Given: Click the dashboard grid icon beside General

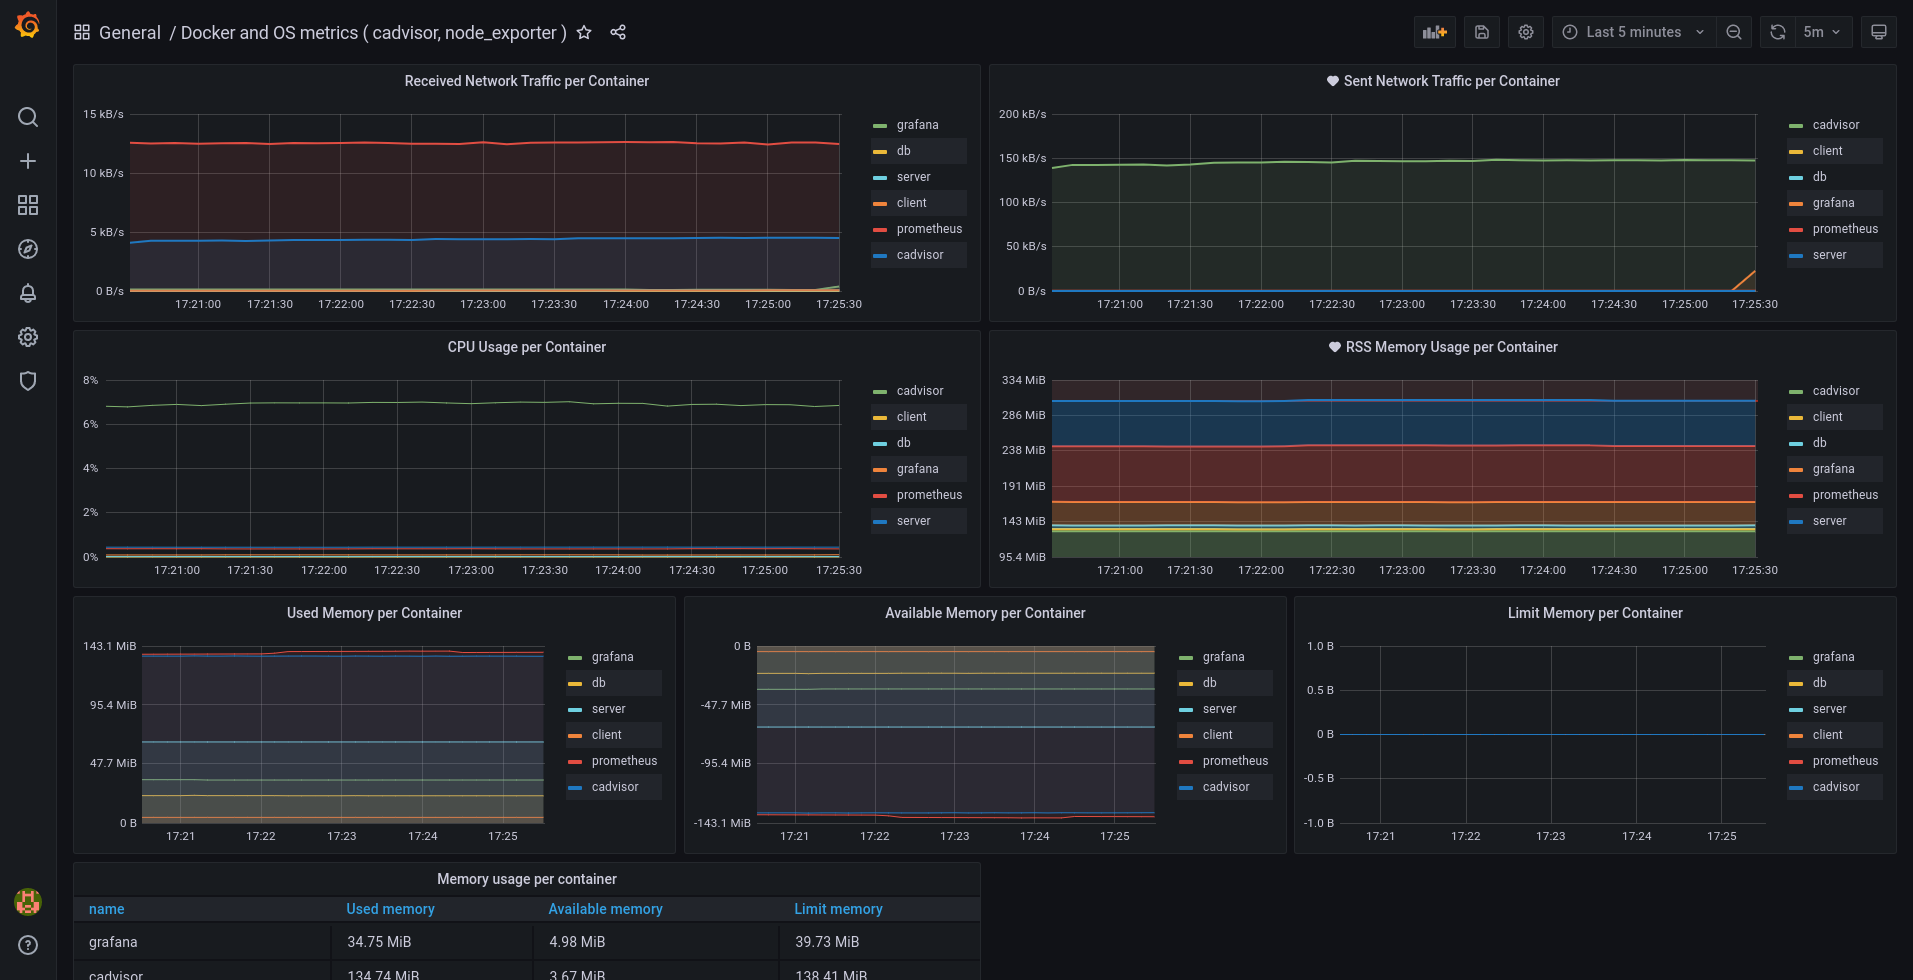Looking at the screenshot, I should 82,32.
